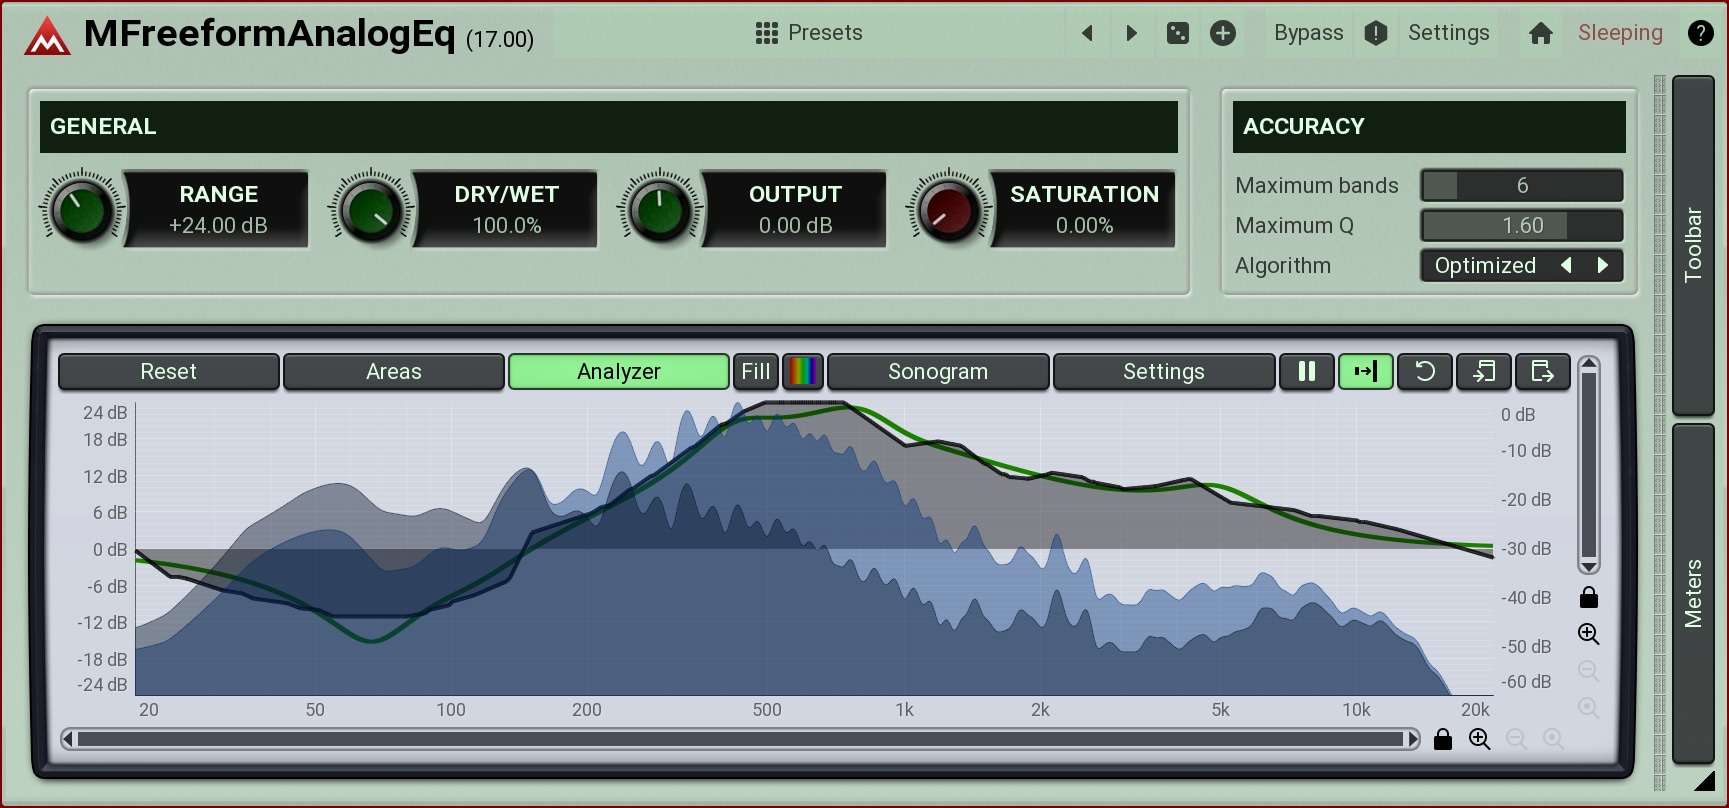Open the Optimized algorithm dropdown
Viewport: 1729px width, 808px height.
click(x=1485, y=265)
